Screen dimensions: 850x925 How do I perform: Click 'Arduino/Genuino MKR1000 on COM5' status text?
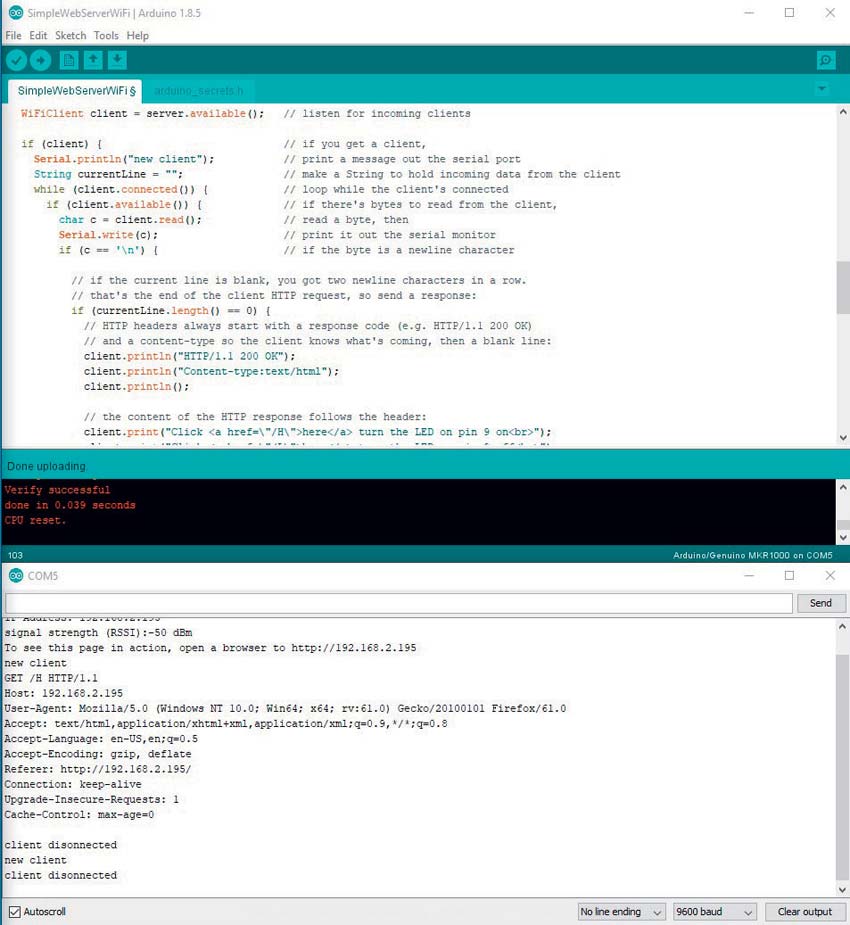(x=753, y=555)
